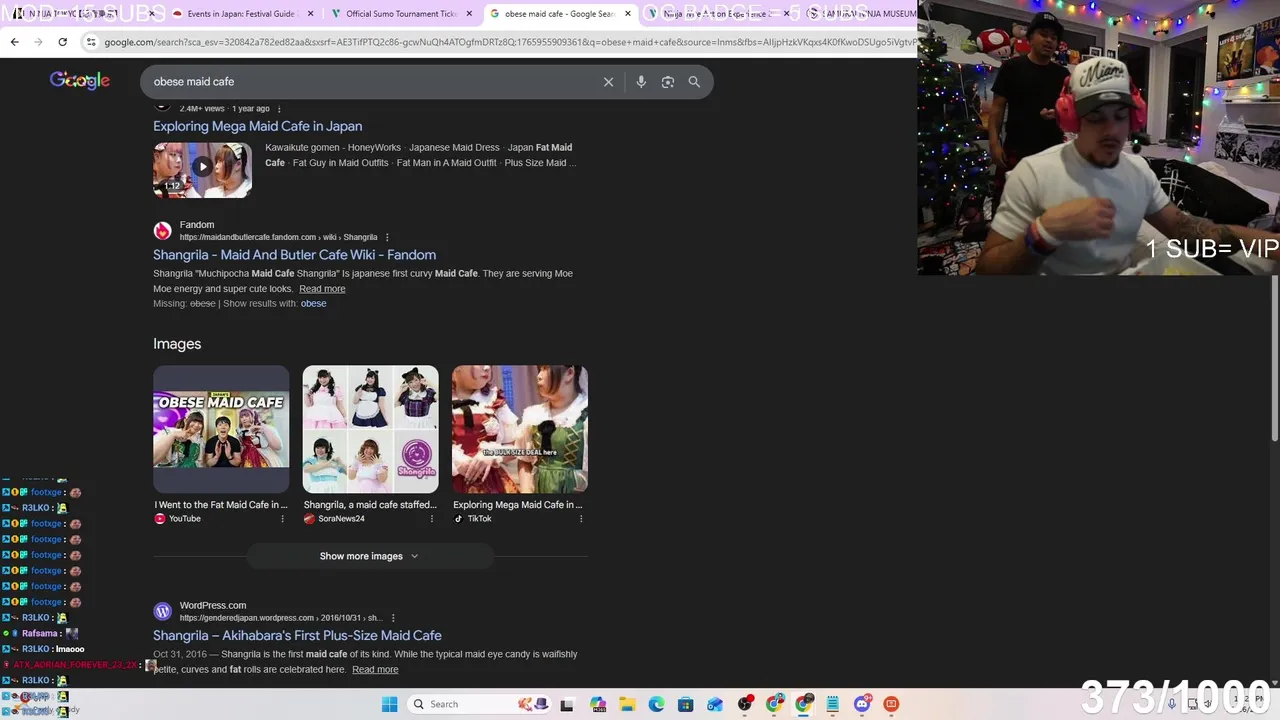Click 'Shangrila, a maid cafe staffed...' caption
This screenshot has height=720, width=1280.
(x=370, y=505)
